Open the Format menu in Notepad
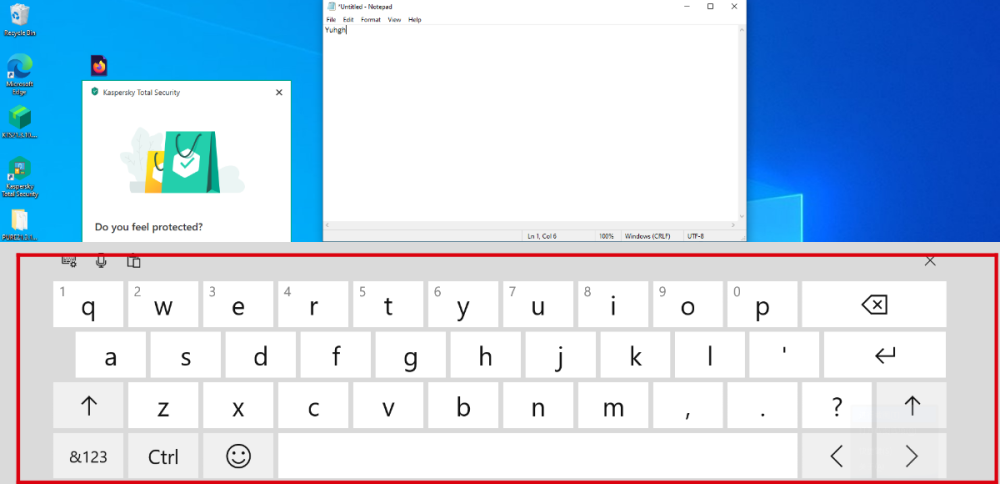The width and height of the screenshot is (1000, 484). pos(371,20)
